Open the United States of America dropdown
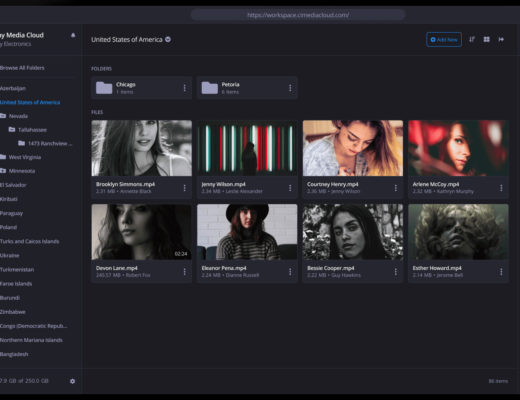 (168, 39)
